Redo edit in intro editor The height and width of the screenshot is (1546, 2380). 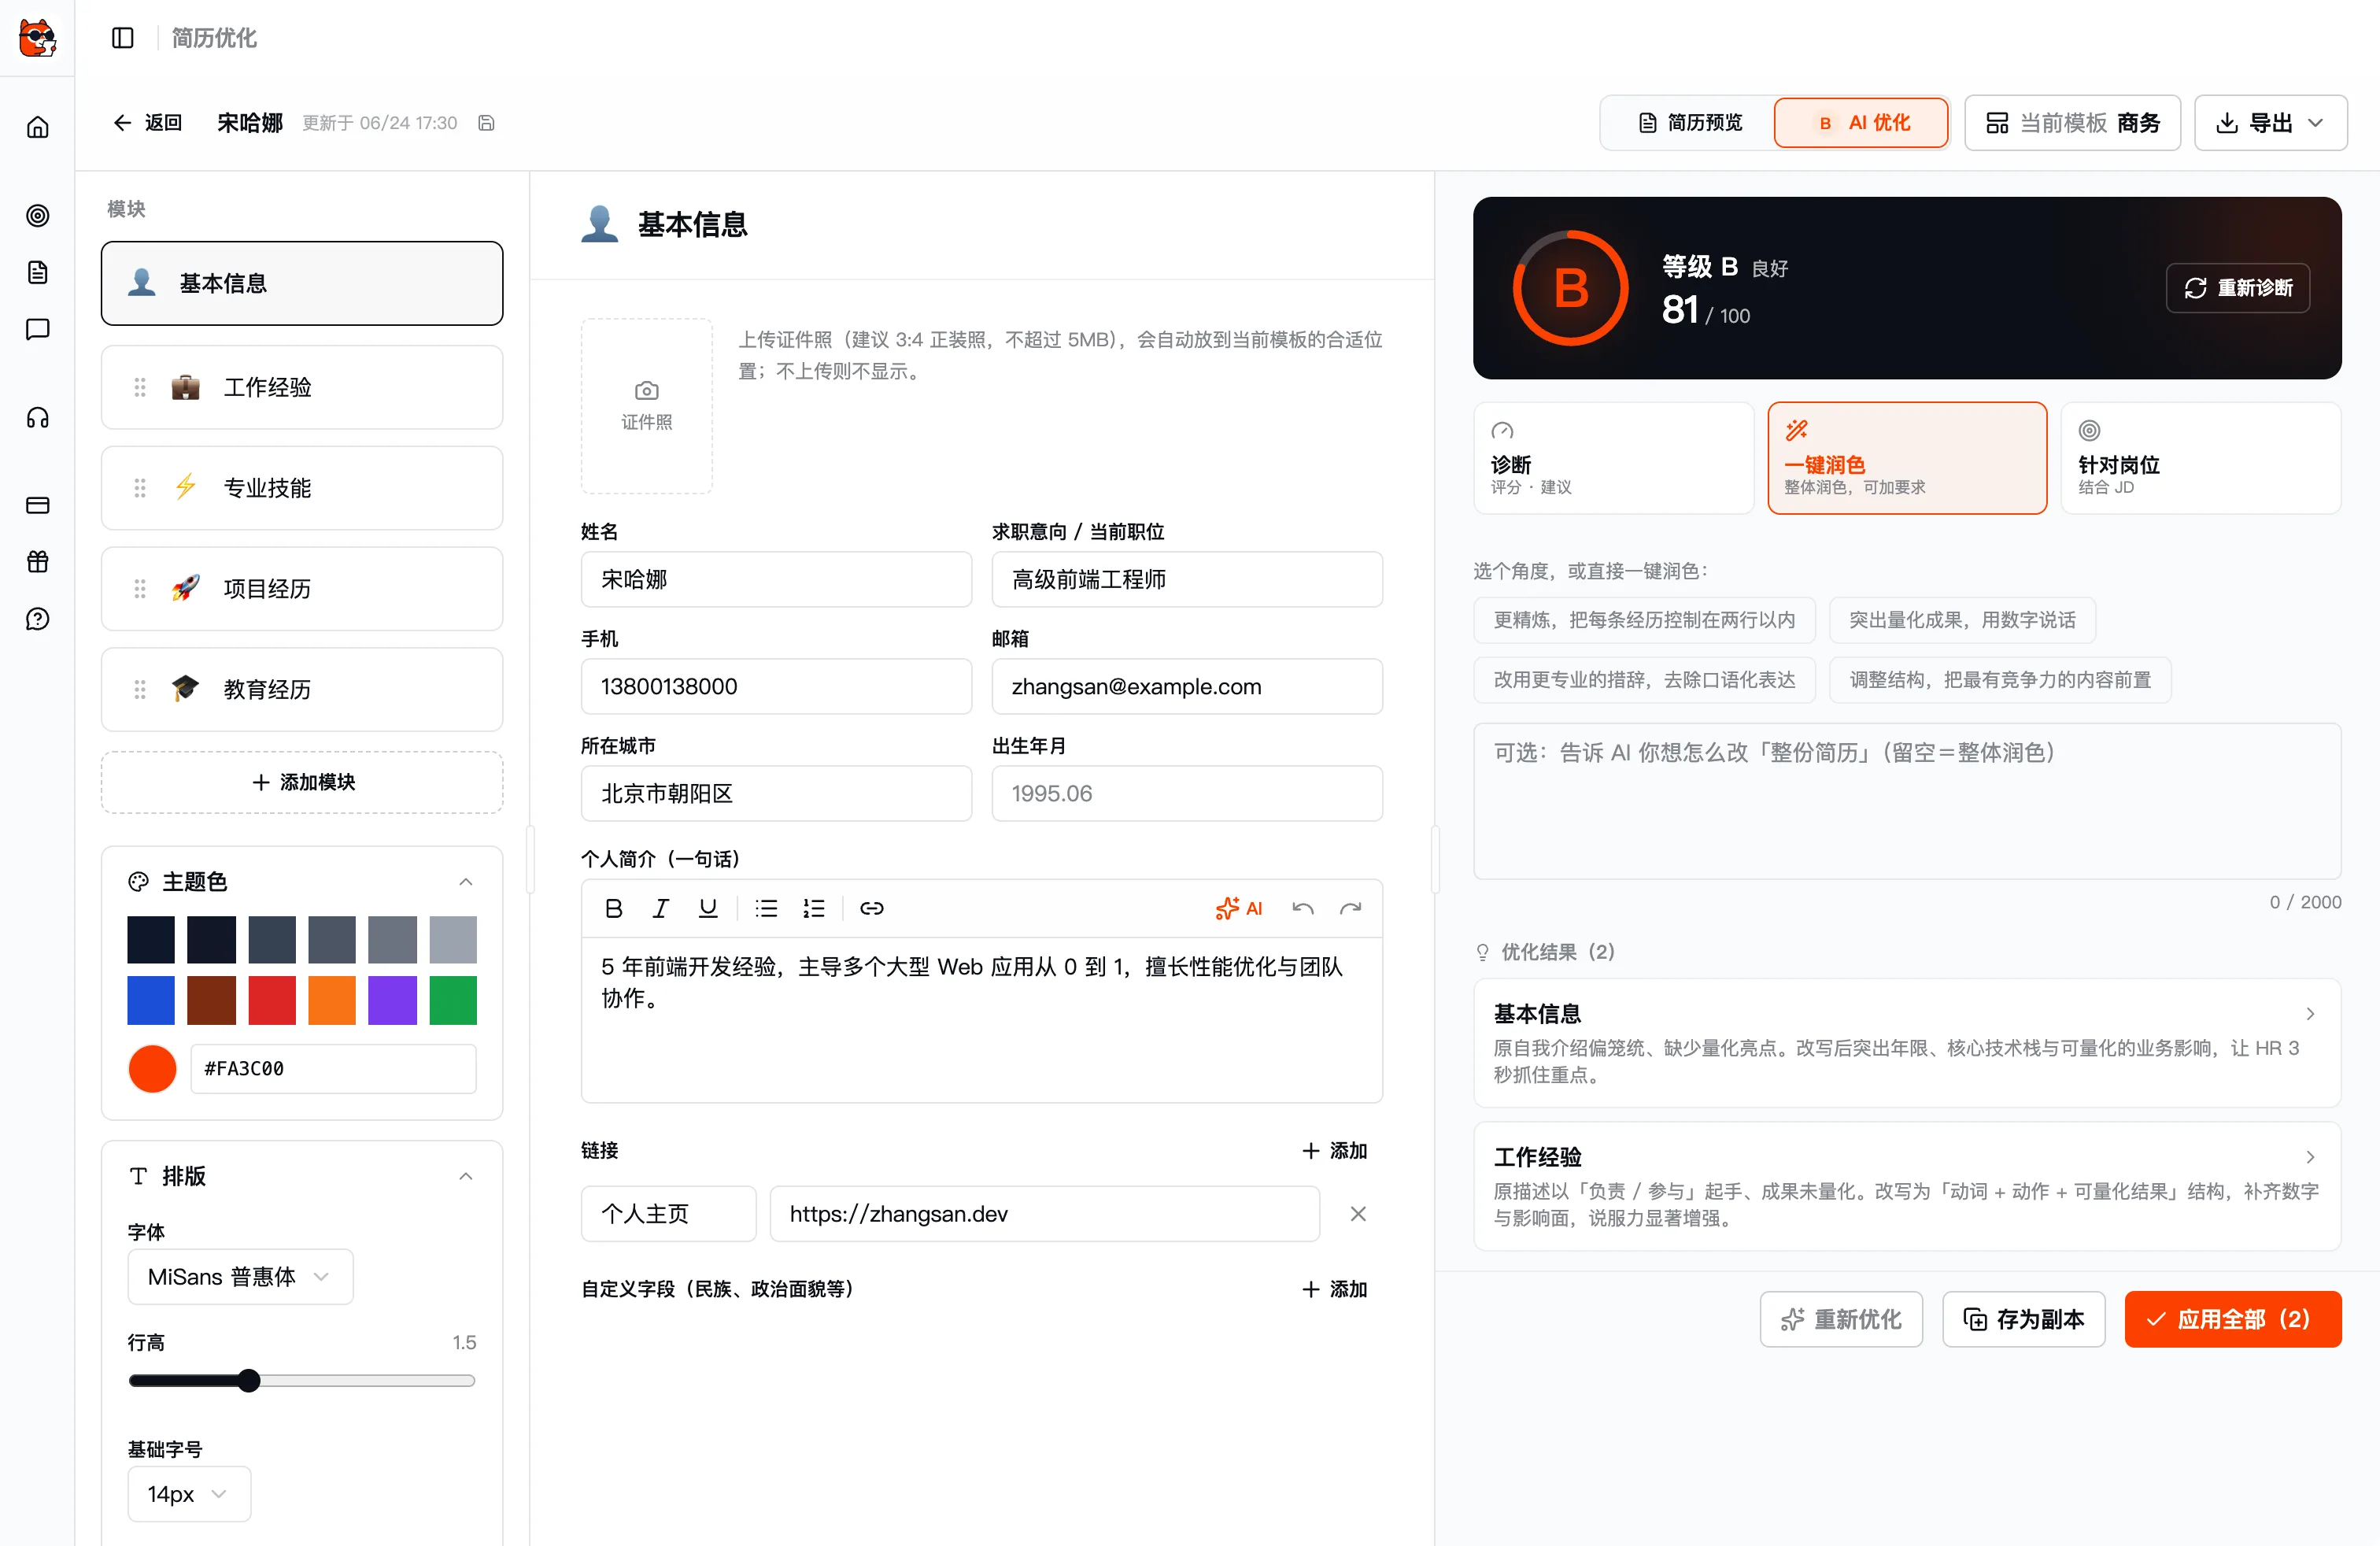pos(1350,908)
